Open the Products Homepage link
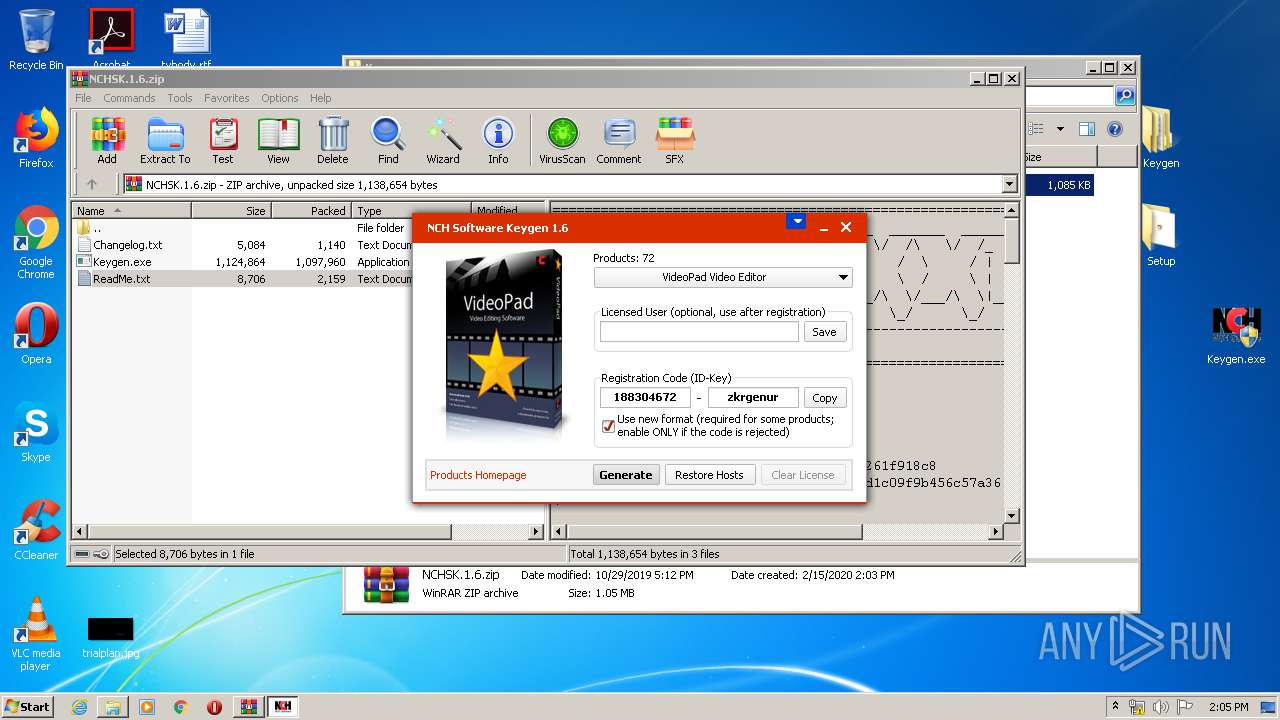The width and height of the screenshot is (1280, 720). coord(478,475)
